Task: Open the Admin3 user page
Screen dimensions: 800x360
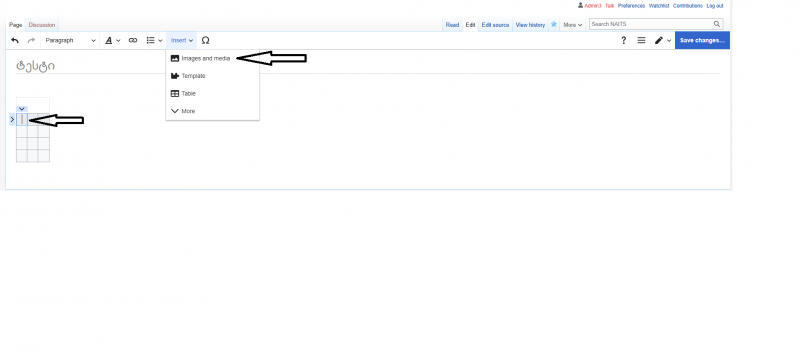Action: click(x=593, y=6)
